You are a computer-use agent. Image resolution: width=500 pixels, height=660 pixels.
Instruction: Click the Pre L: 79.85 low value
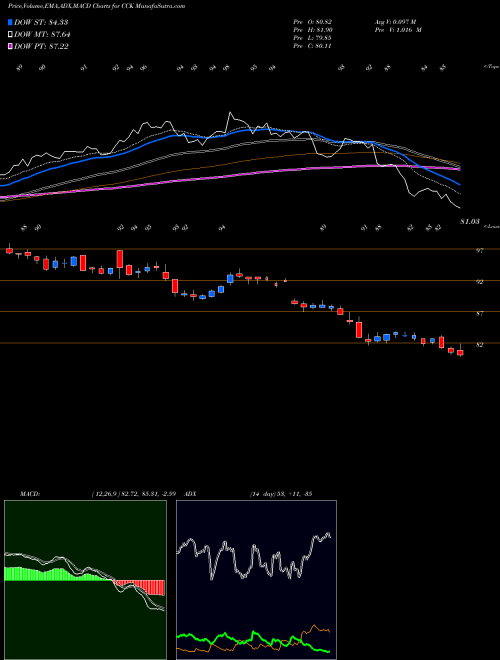tap(313, 38)
